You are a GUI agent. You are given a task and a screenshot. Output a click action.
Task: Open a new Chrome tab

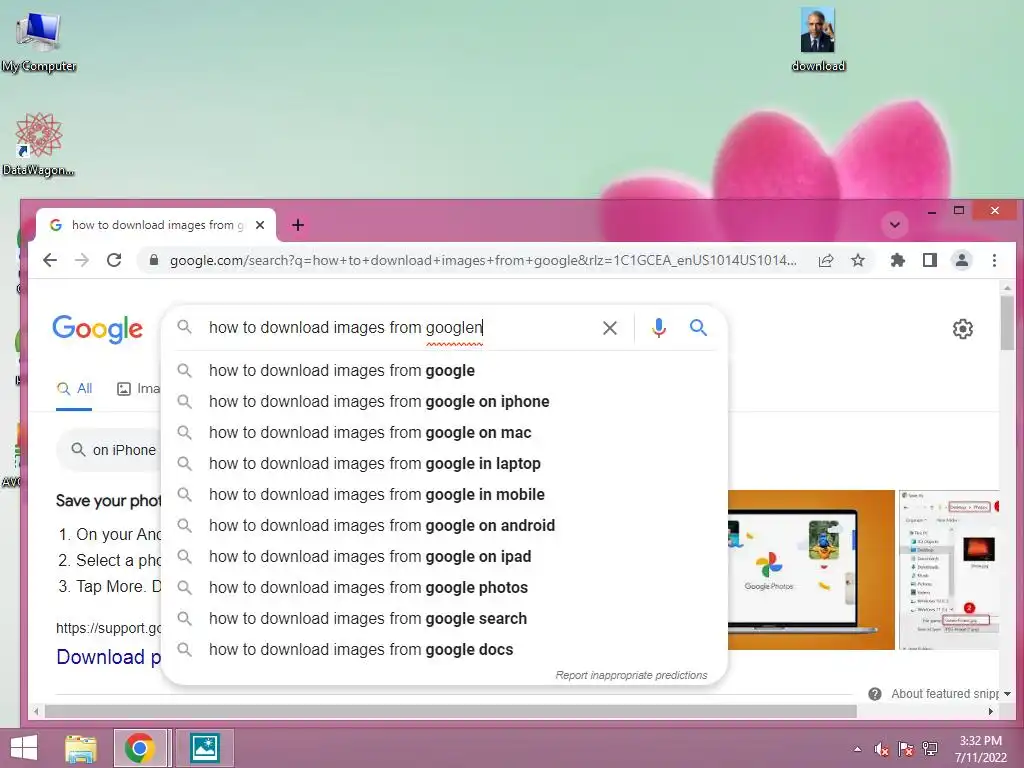[x=298, y=225]
